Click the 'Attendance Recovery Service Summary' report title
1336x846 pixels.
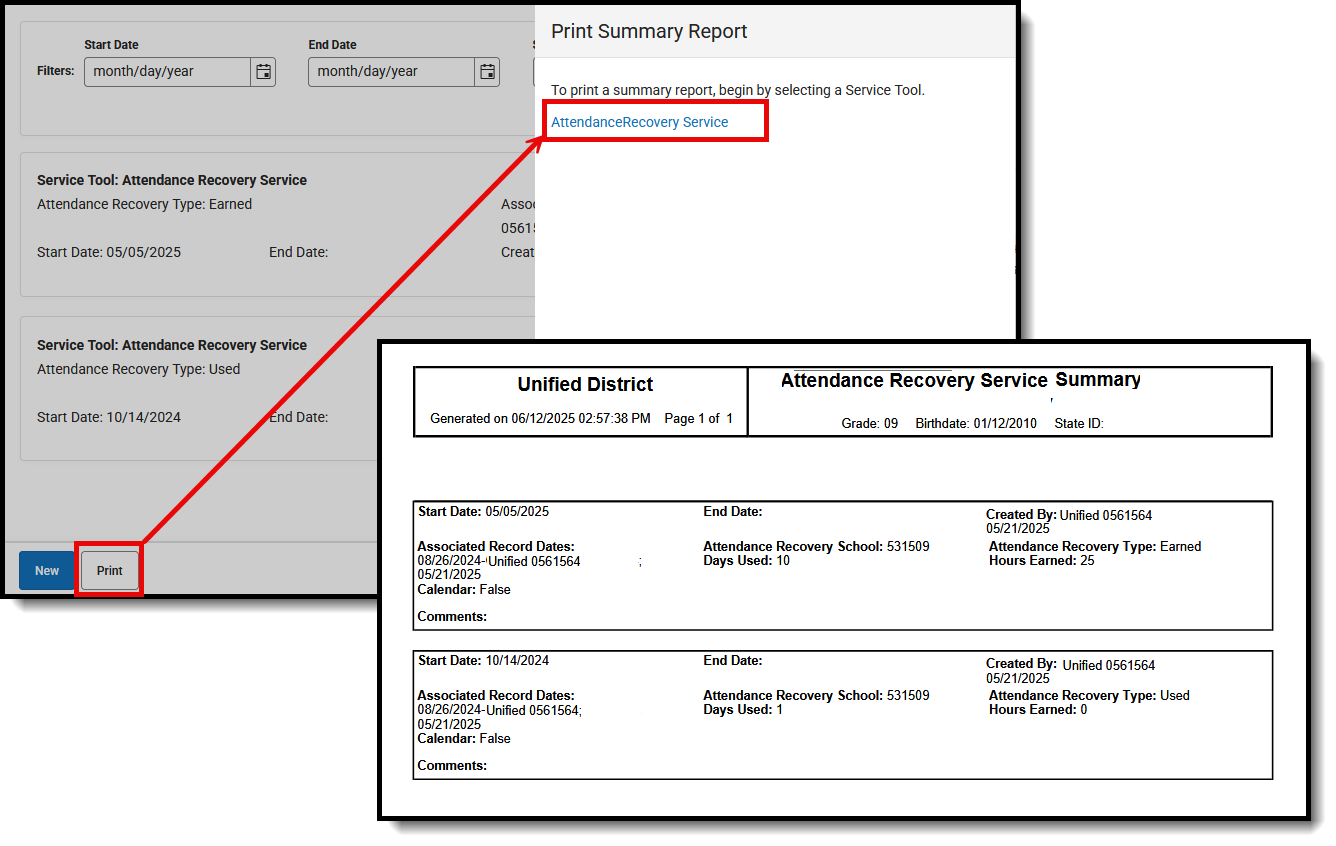click(960, 380)
